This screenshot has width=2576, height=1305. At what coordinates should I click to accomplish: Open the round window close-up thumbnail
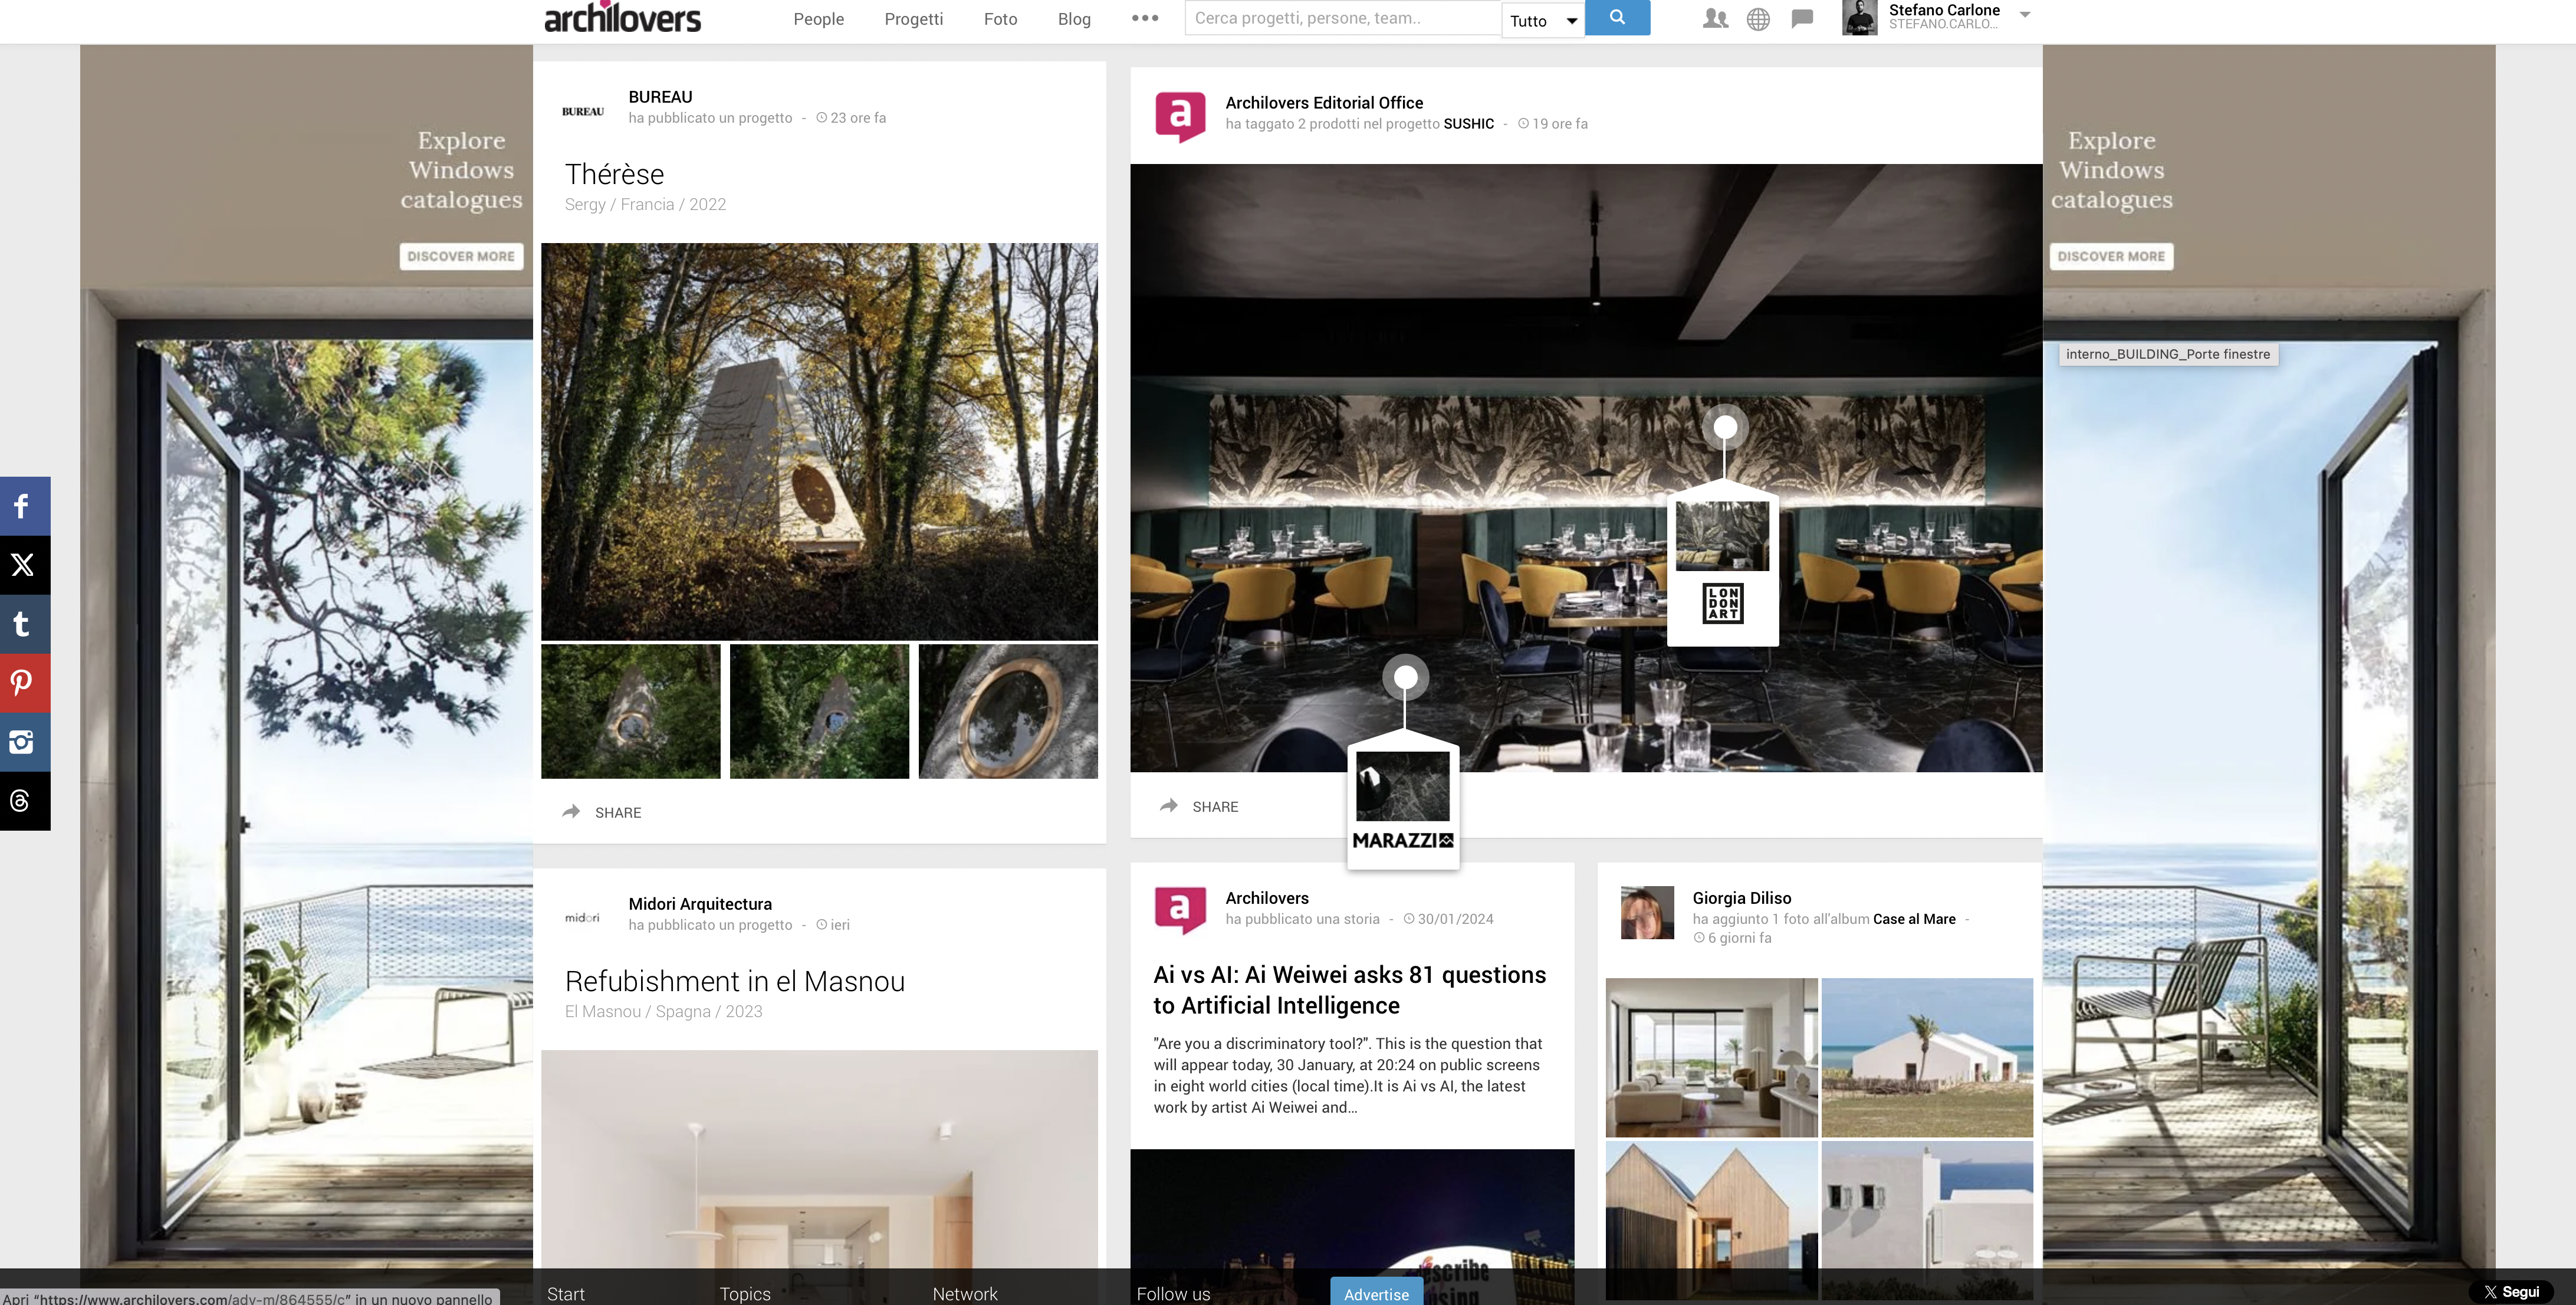pyautogui.click(x=1008, y=711)
